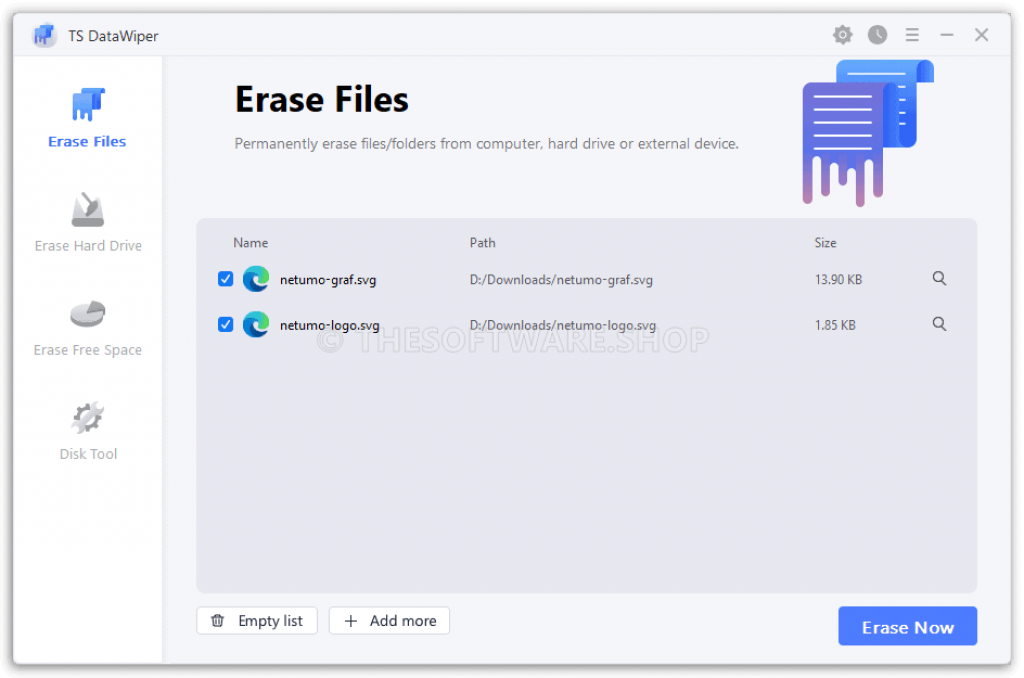Click the Name column header
1024x678 pixels.
251,243
